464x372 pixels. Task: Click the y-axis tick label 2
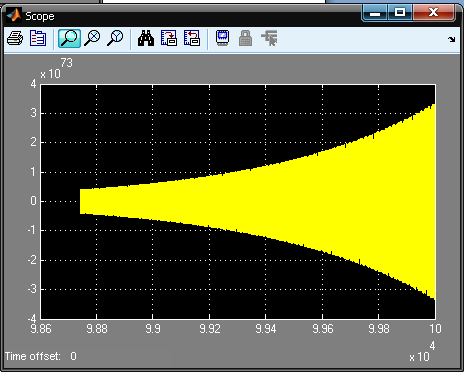[33, 142]
